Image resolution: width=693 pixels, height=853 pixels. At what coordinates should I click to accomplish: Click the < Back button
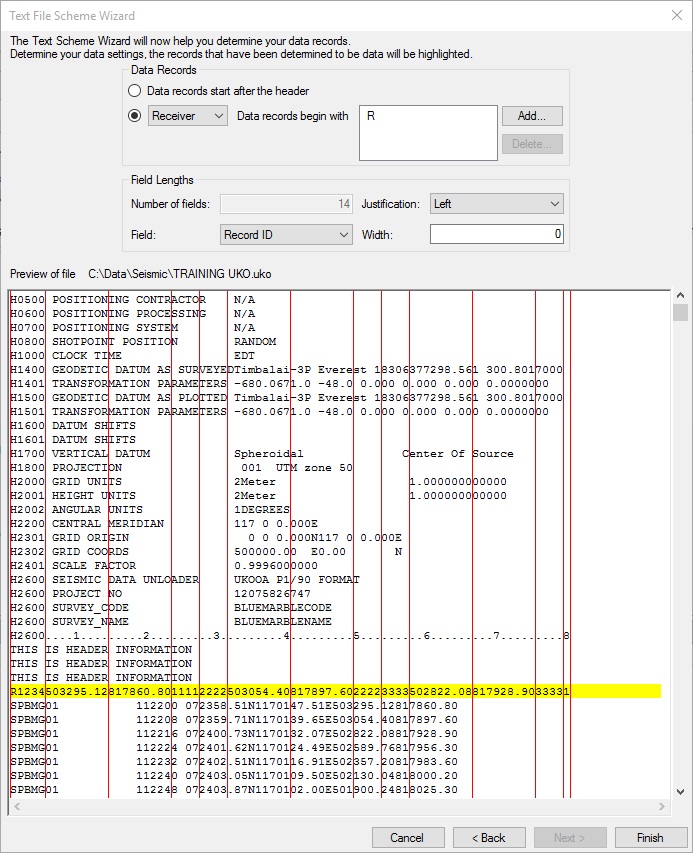click(x=489, y=838)
